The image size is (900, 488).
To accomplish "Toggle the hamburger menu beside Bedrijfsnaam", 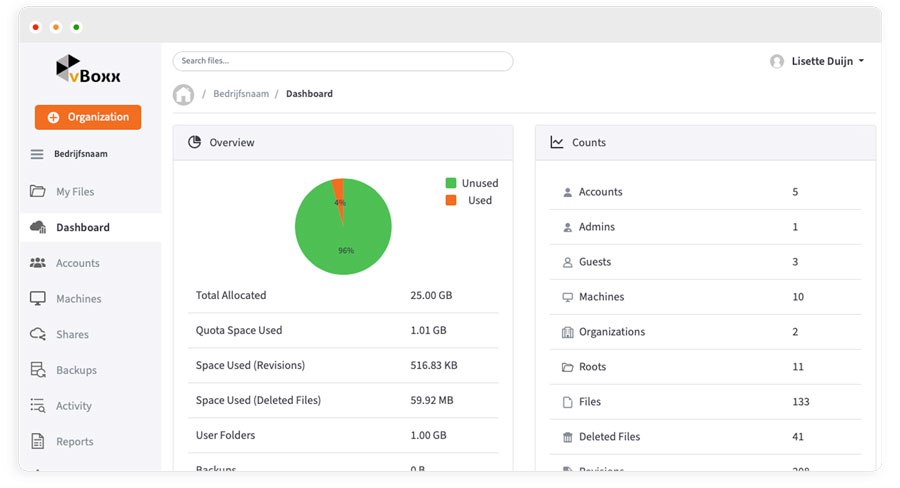I will pos(37,154).
